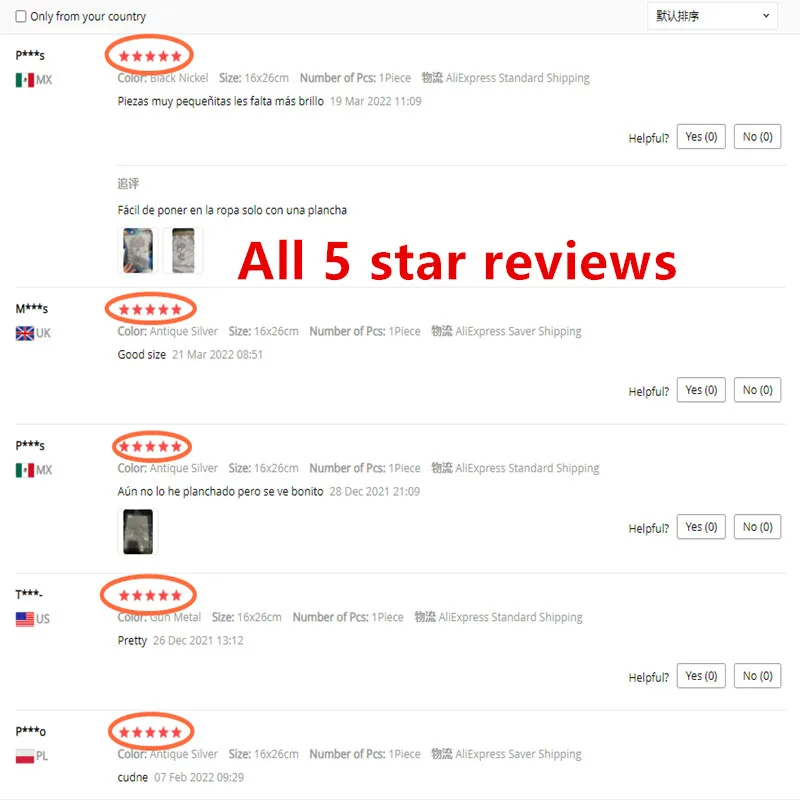800x800 pixels.
Task: Click the US flag beside T***-
Action: (25, 619)
